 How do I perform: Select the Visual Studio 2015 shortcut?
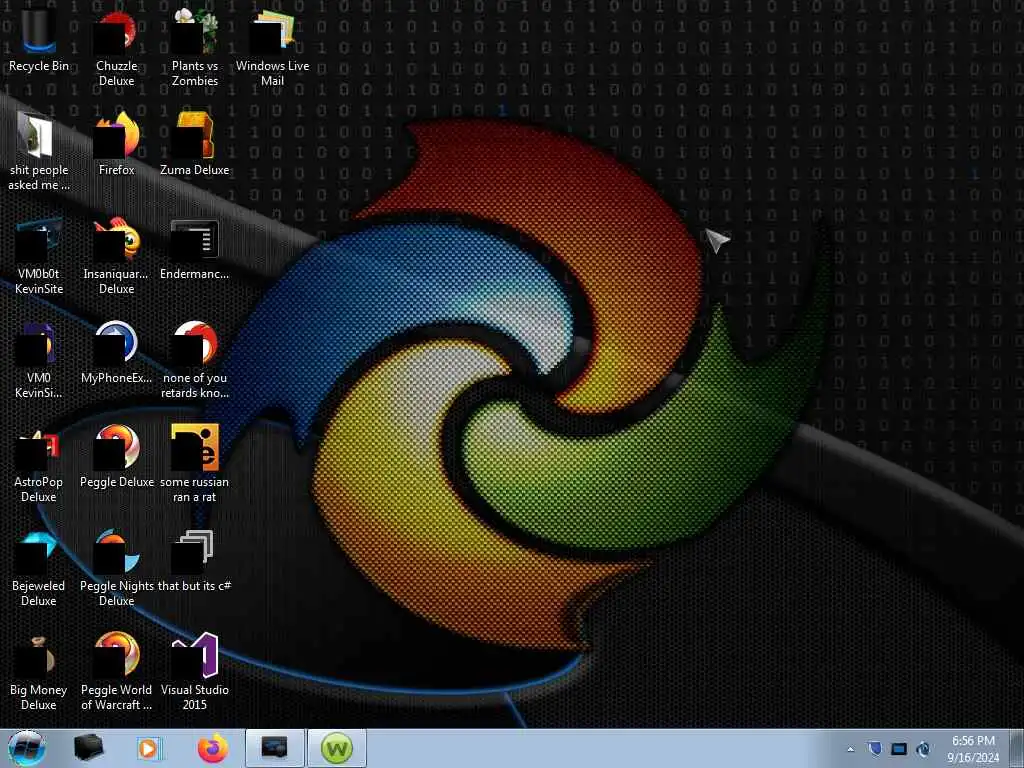click(195, 671)
